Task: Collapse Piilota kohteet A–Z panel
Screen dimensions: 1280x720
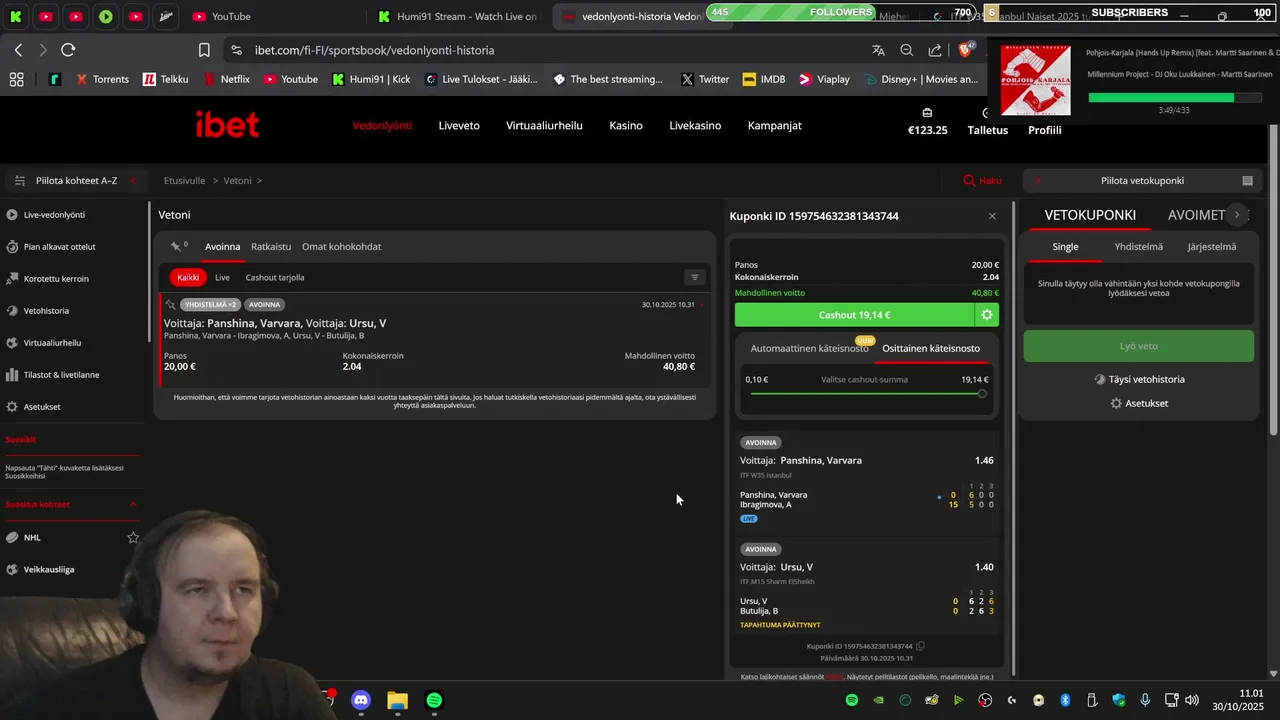Action: point(133,181)
